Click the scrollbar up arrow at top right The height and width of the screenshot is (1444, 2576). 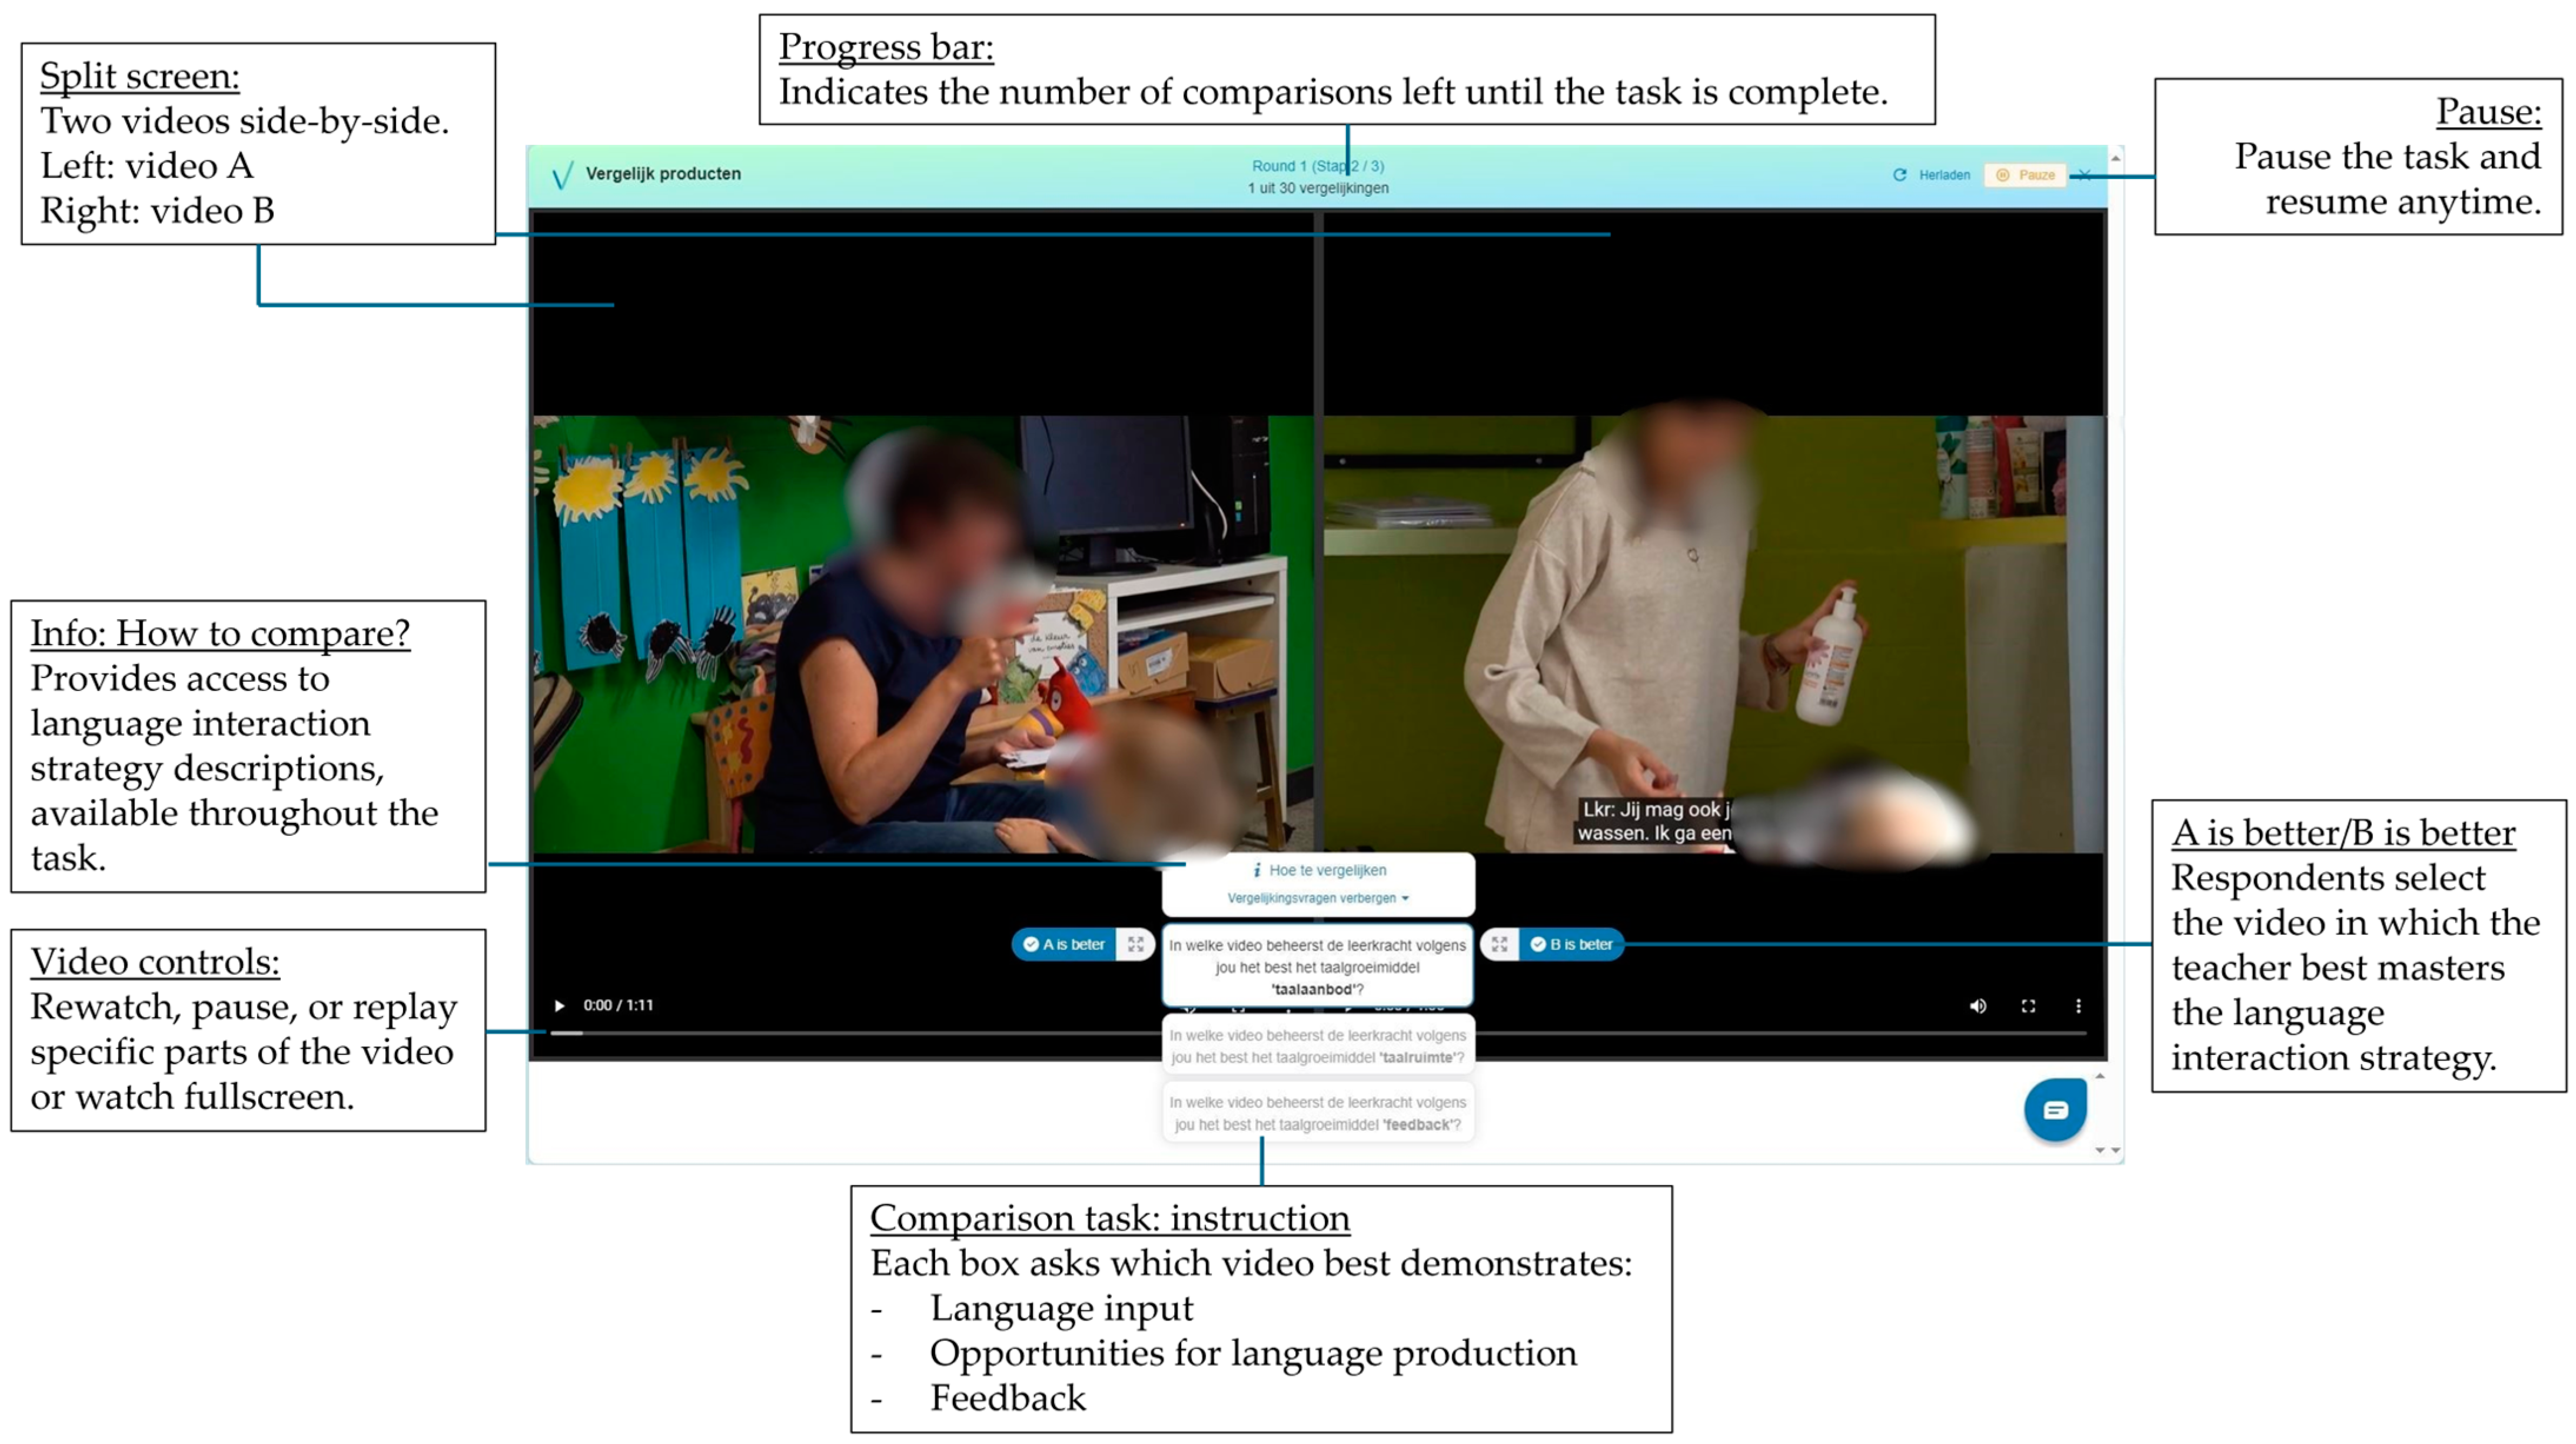coord(2115,159)
